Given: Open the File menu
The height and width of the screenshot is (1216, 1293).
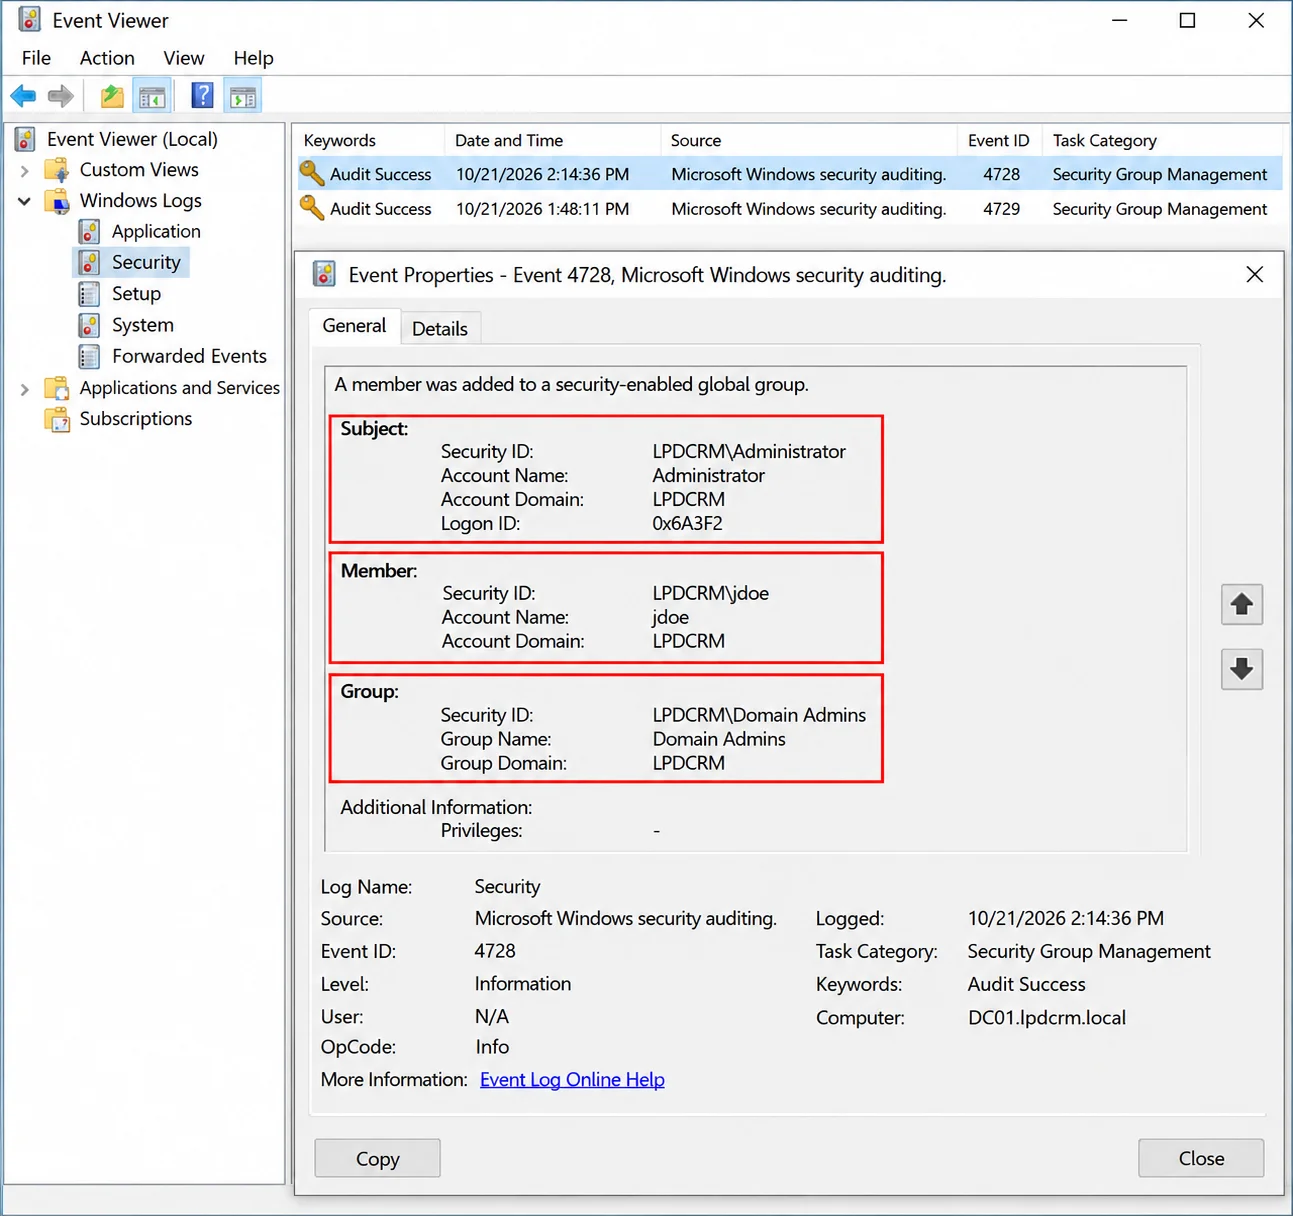Looking at the screenshot, I should tap(36, 58).
